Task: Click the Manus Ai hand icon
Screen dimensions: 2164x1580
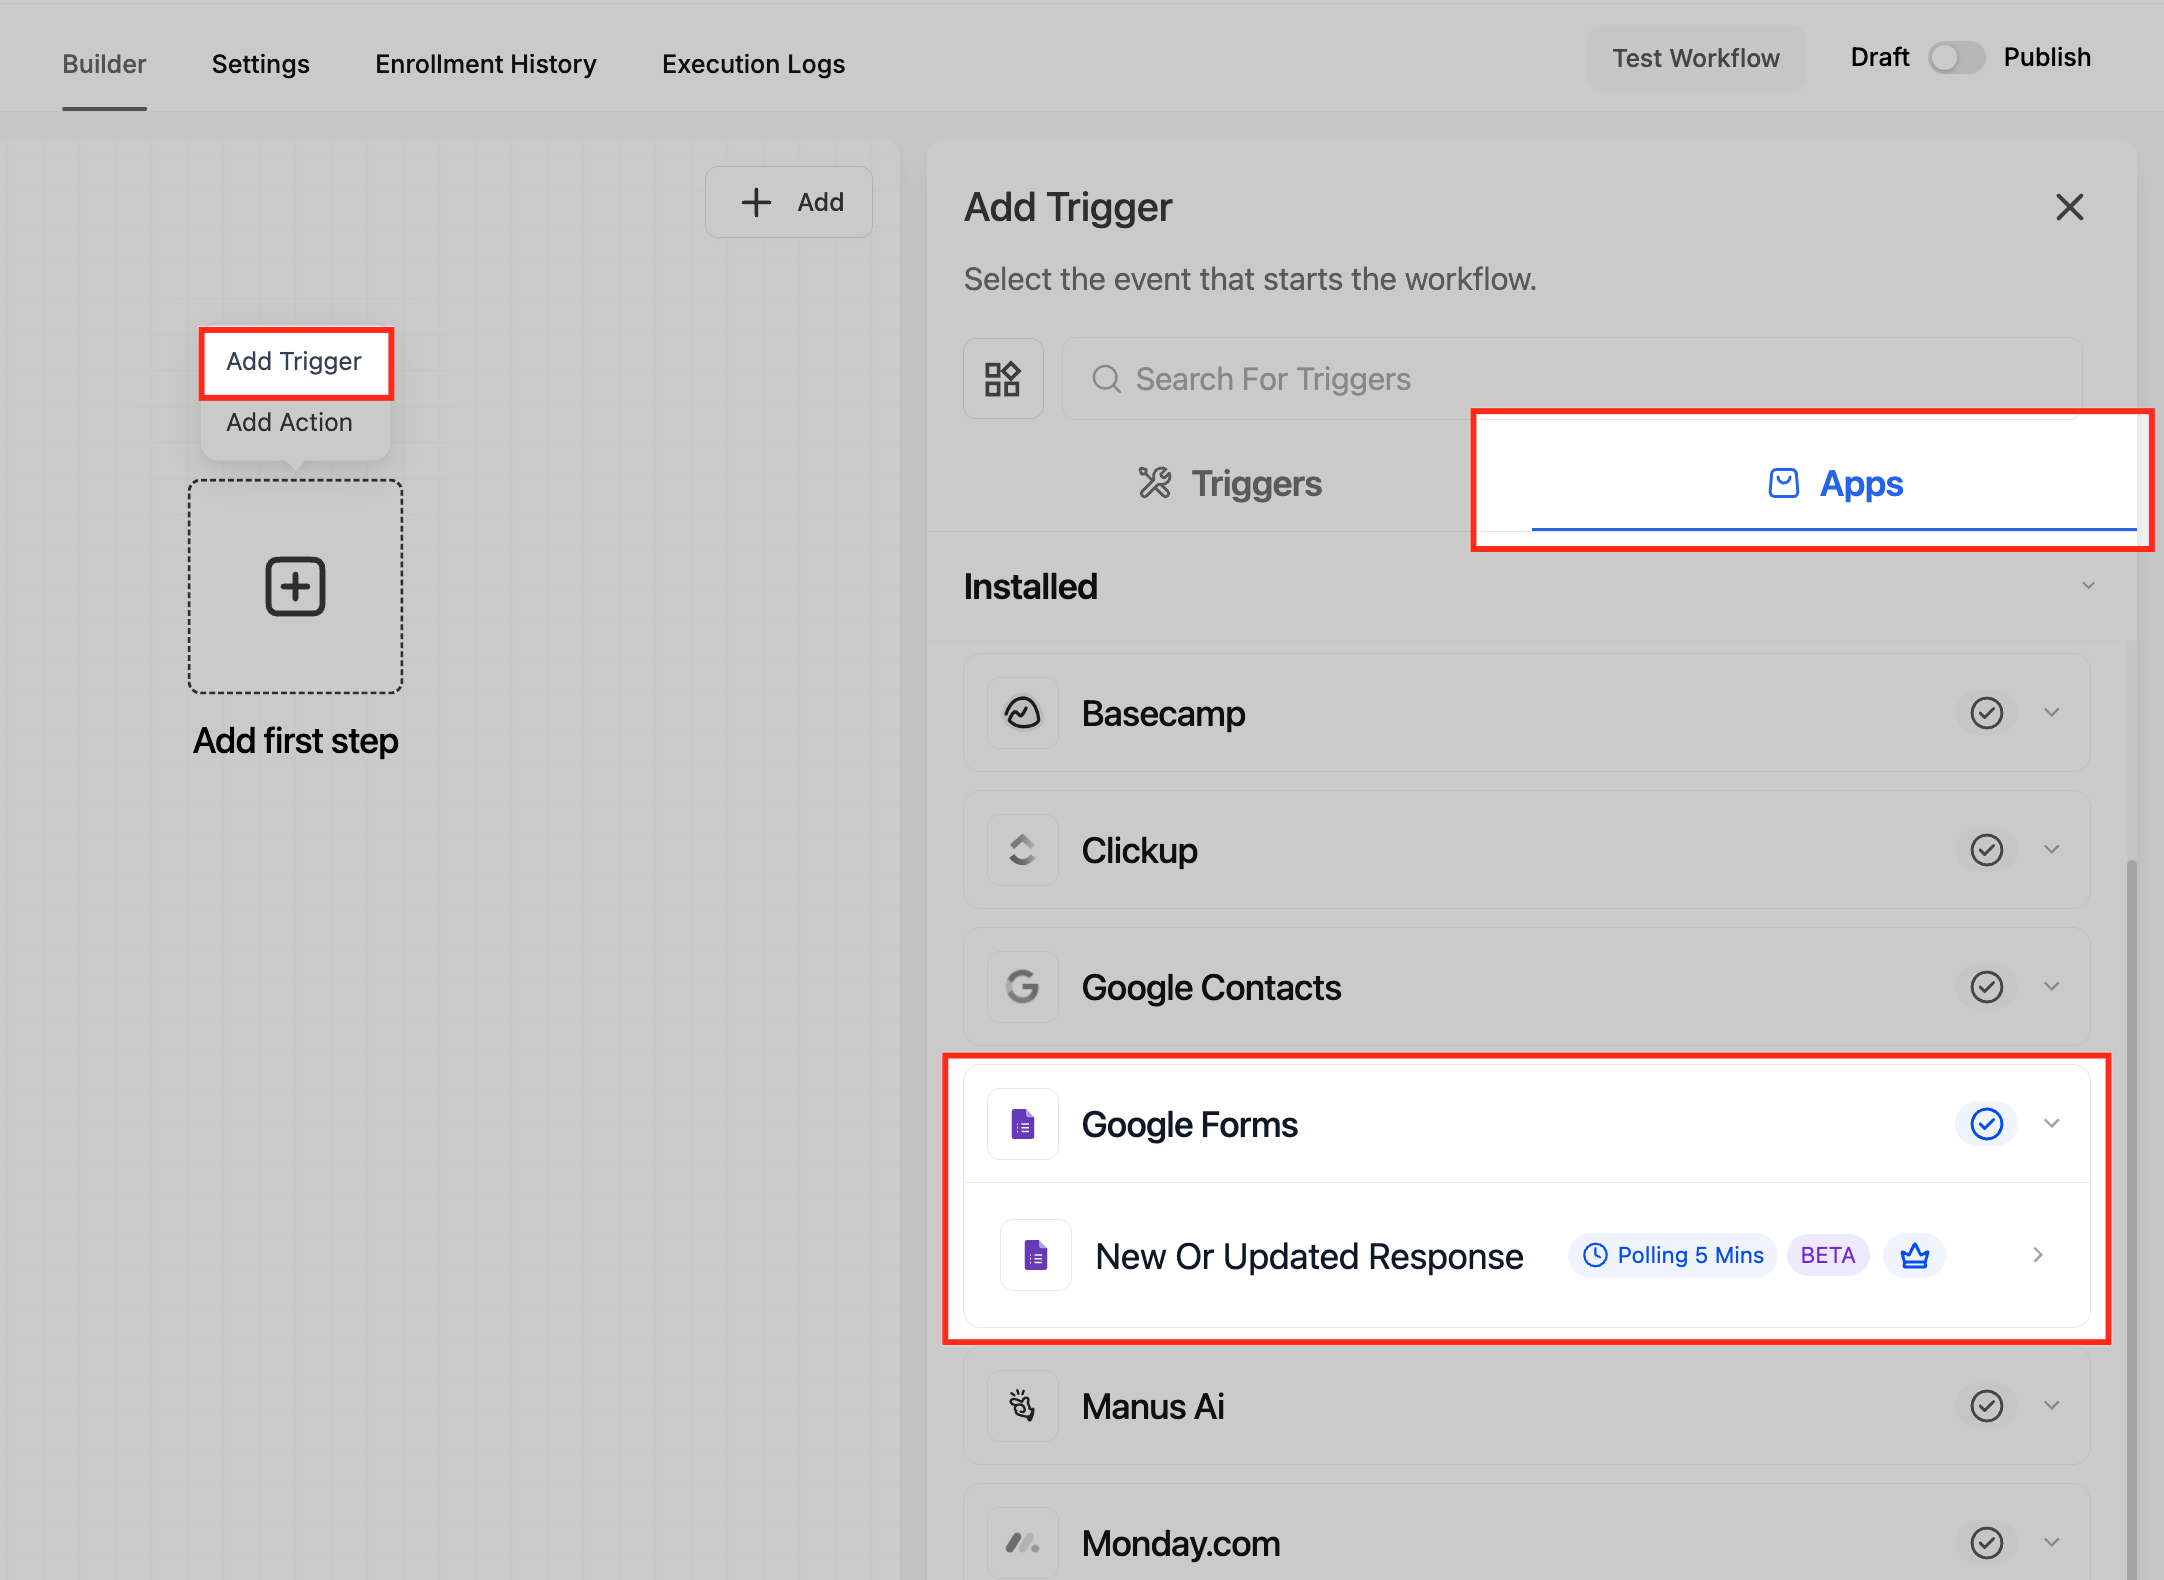Action: point(1022,1406)
